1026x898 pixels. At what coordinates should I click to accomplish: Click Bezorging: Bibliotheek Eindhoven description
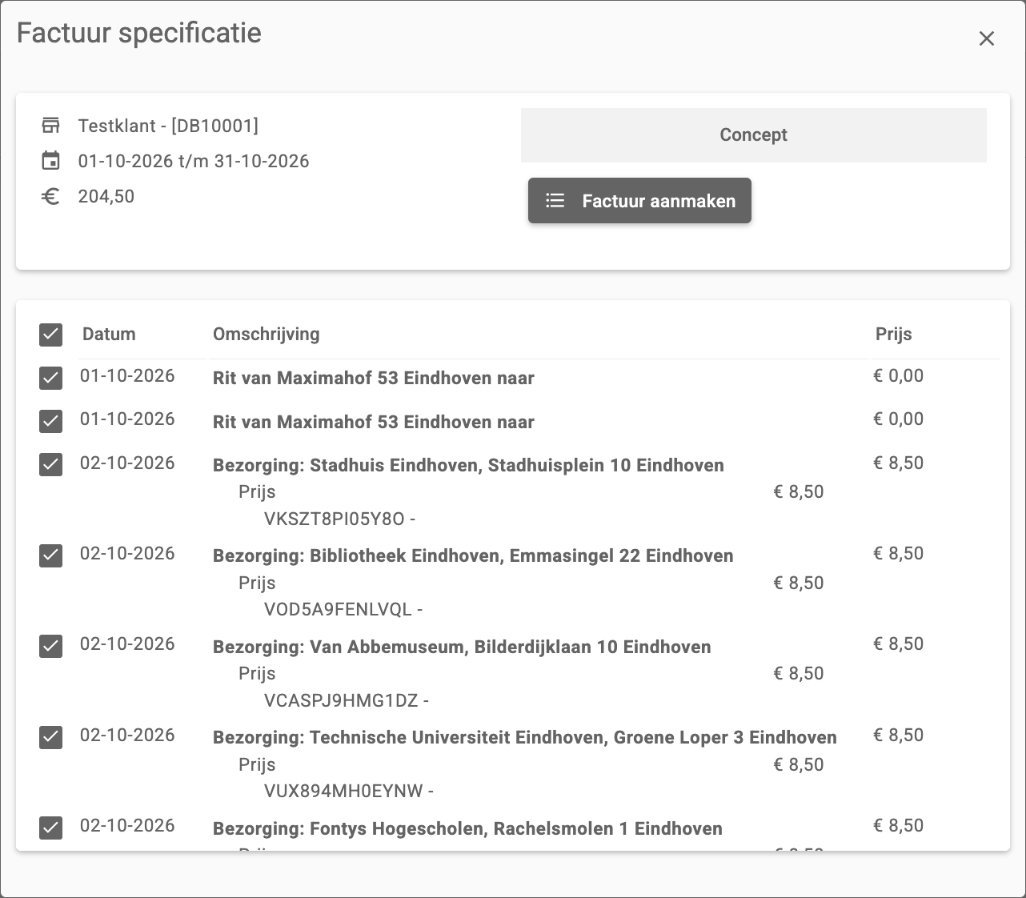(472, 556)
